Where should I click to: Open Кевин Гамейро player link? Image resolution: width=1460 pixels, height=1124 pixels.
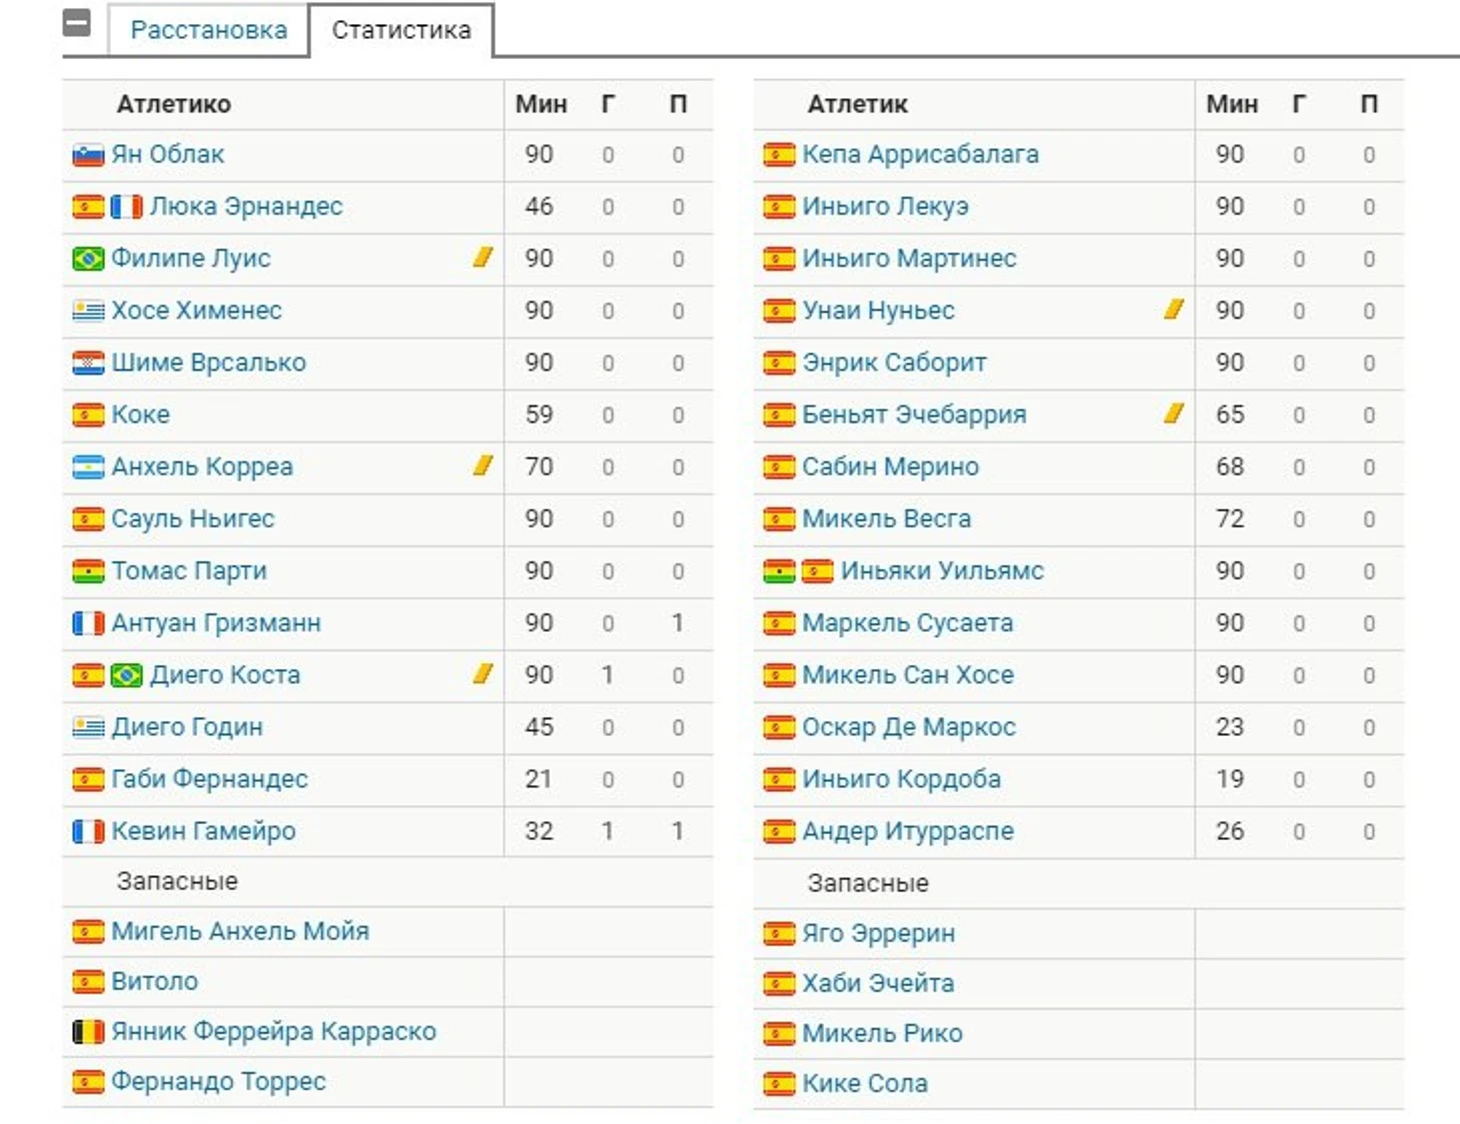[x=203, y=831]
